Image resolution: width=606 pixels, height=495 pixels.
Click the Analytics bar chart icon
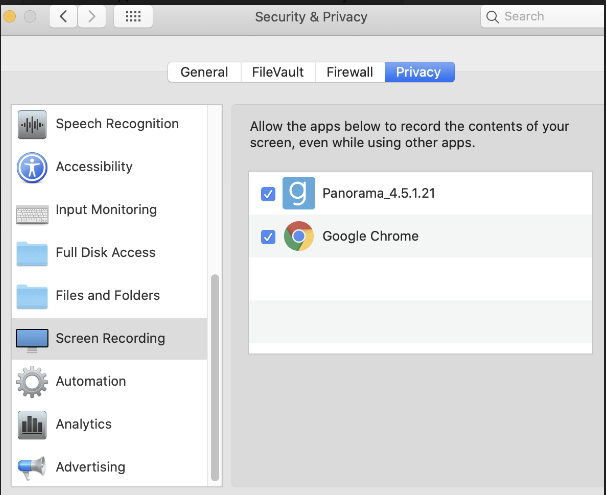pyautogui.click(x=32, y=425)
